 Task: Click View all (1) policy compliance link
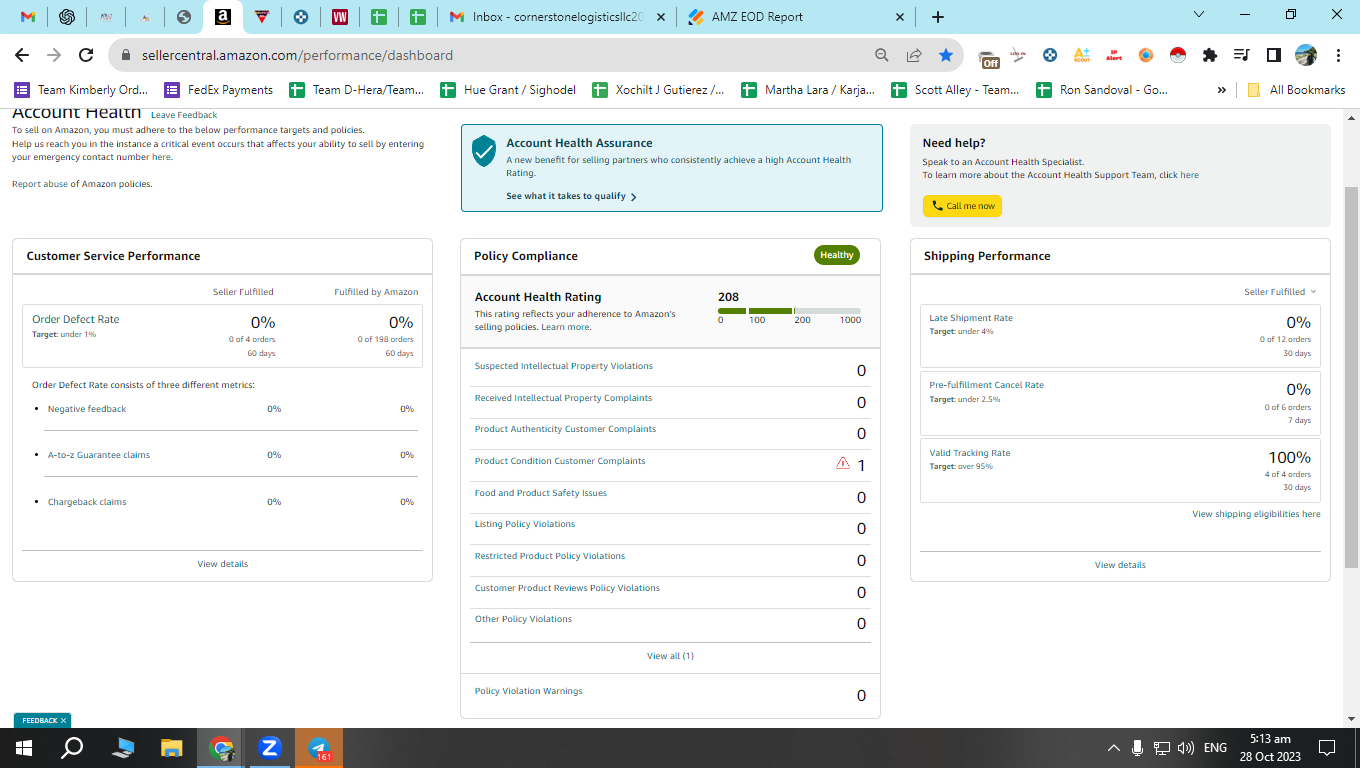click(670, 656)
